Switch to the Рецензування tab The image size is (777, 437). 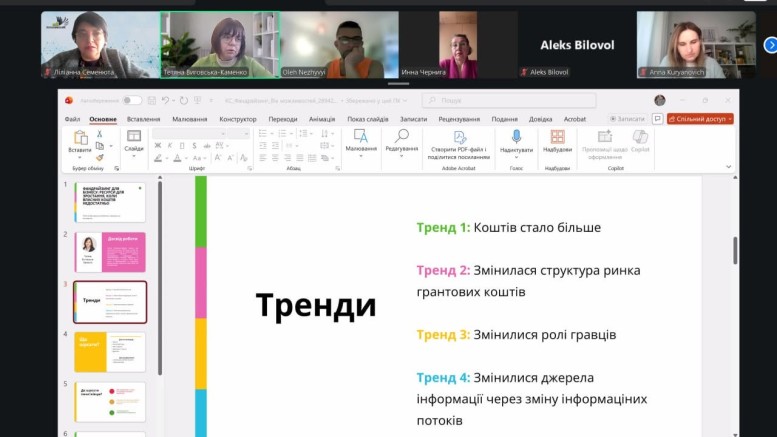tap(459, 119)
